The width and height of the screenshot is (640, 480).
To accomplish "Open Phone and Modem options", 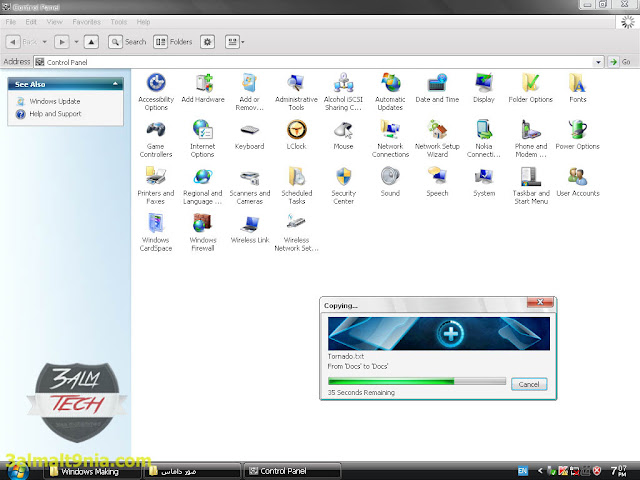I will (531, 139).
